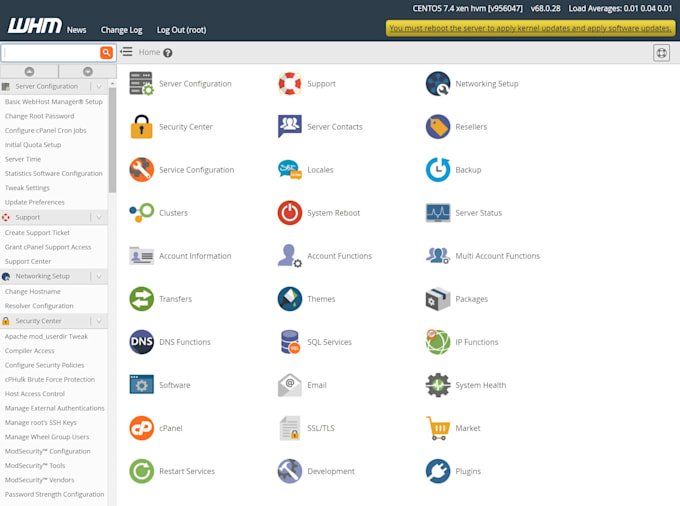The width and height of the screenshot is (680, 506).
Task: Open the Networking Setup icon
Action: click(438, 84)
